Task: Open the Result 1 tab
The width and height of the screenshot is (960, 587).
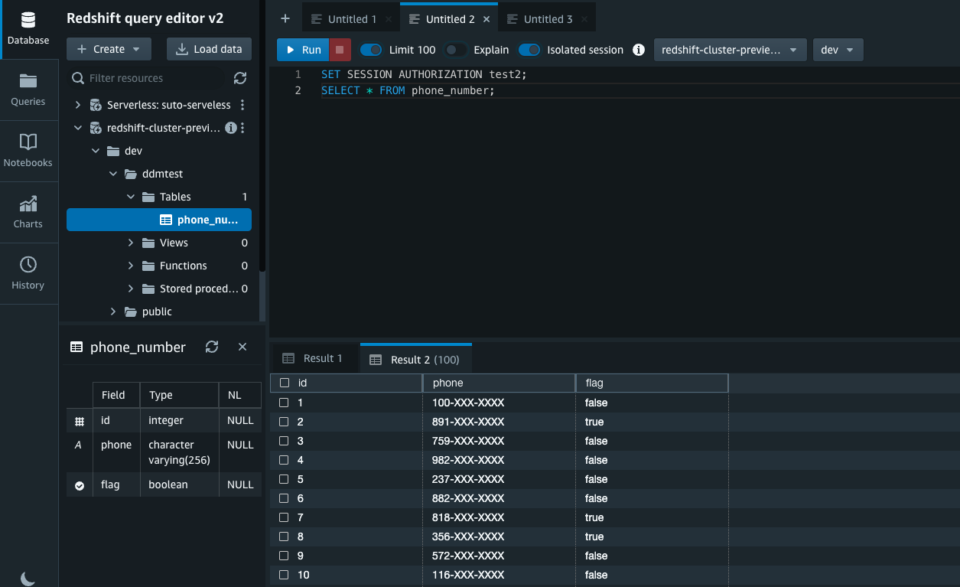Action: 314,358
